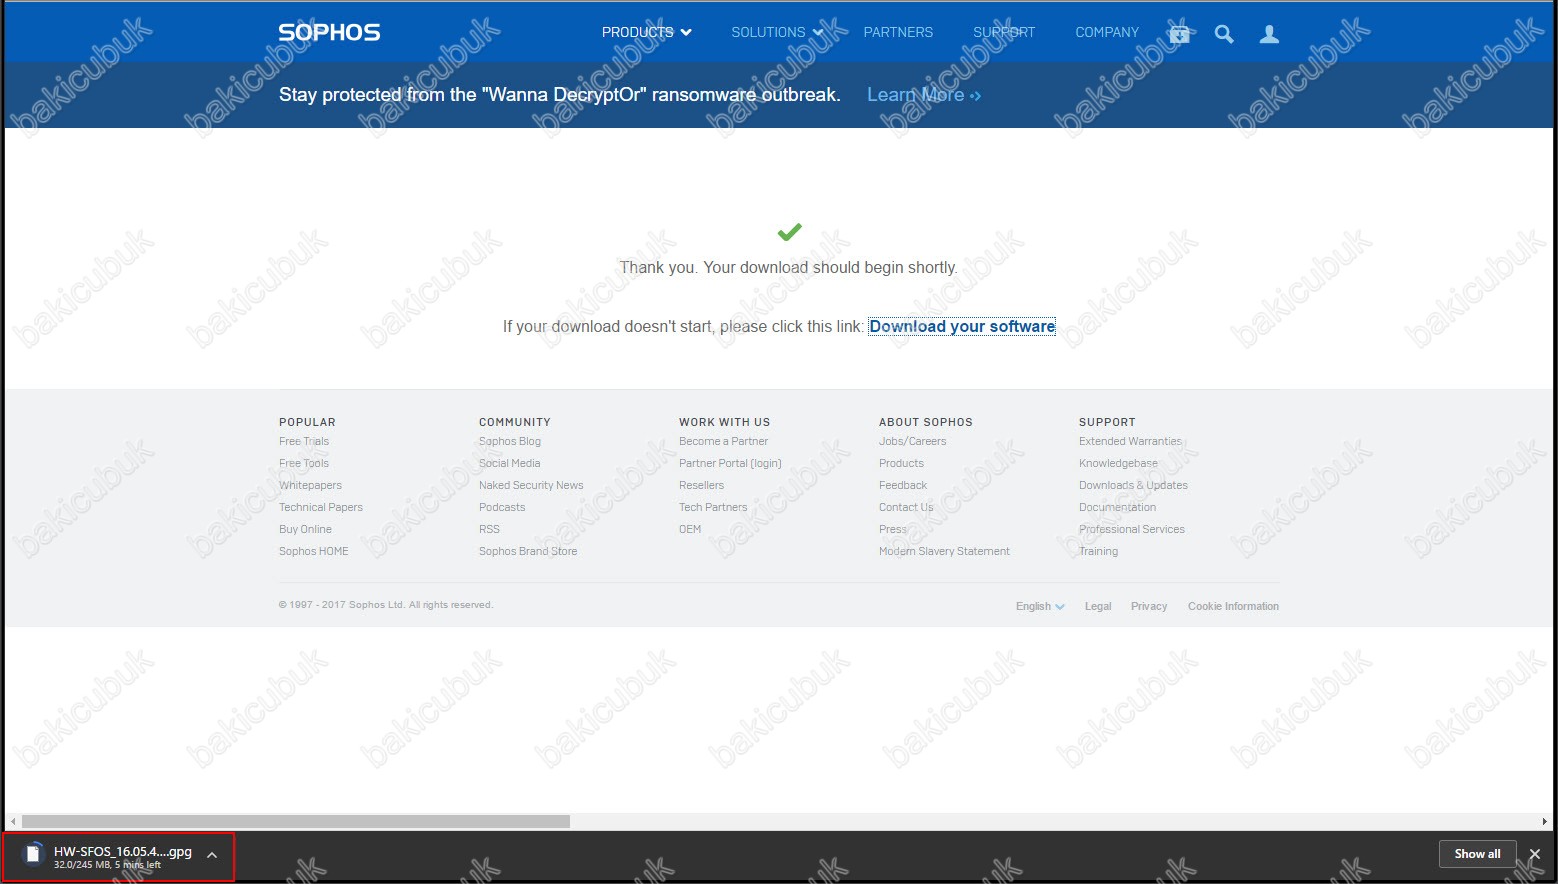1558x884 pixels.
Task: Open Social Media link
Action: tap(510, 463)
